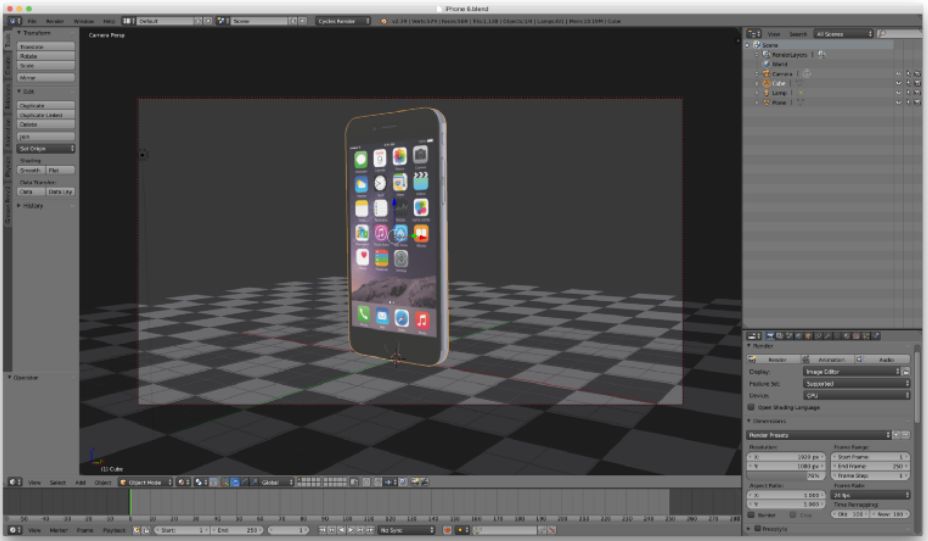The height and width of the screenshot is (541, 928).
Task: Open the Scene selector field
Action: pos(259,21)
